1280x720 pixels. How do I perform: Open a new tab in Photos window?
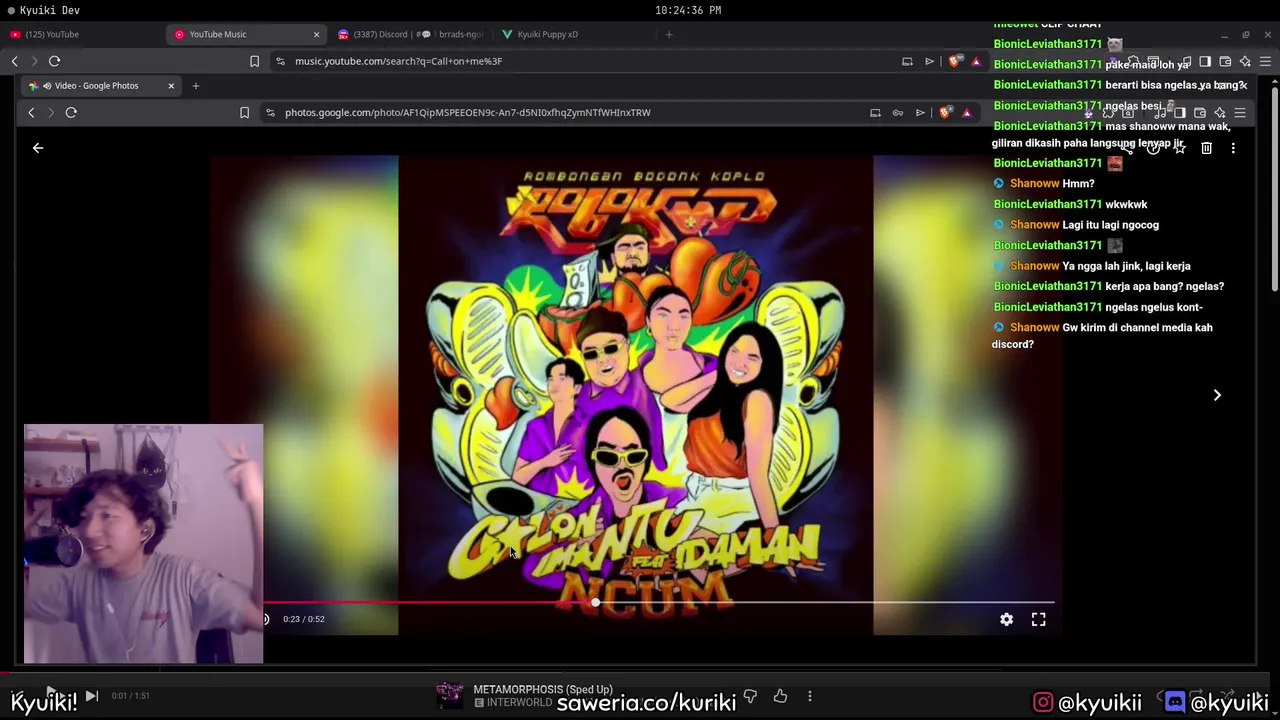pyautogui.click(x=196, y=86)
